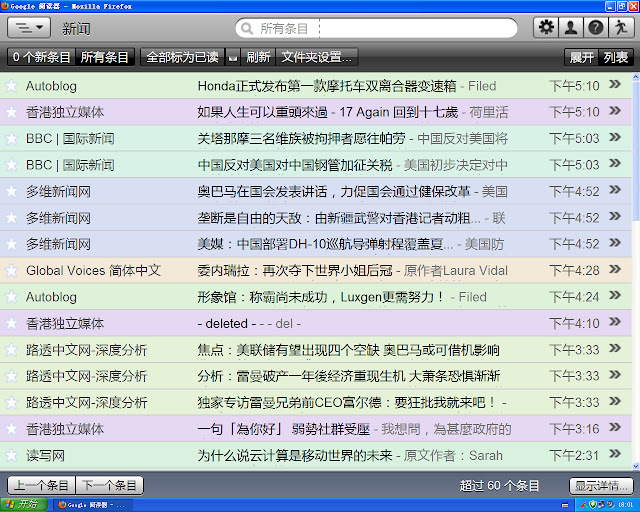Click 下午5:10 time of Honda item

pos(574,86)
